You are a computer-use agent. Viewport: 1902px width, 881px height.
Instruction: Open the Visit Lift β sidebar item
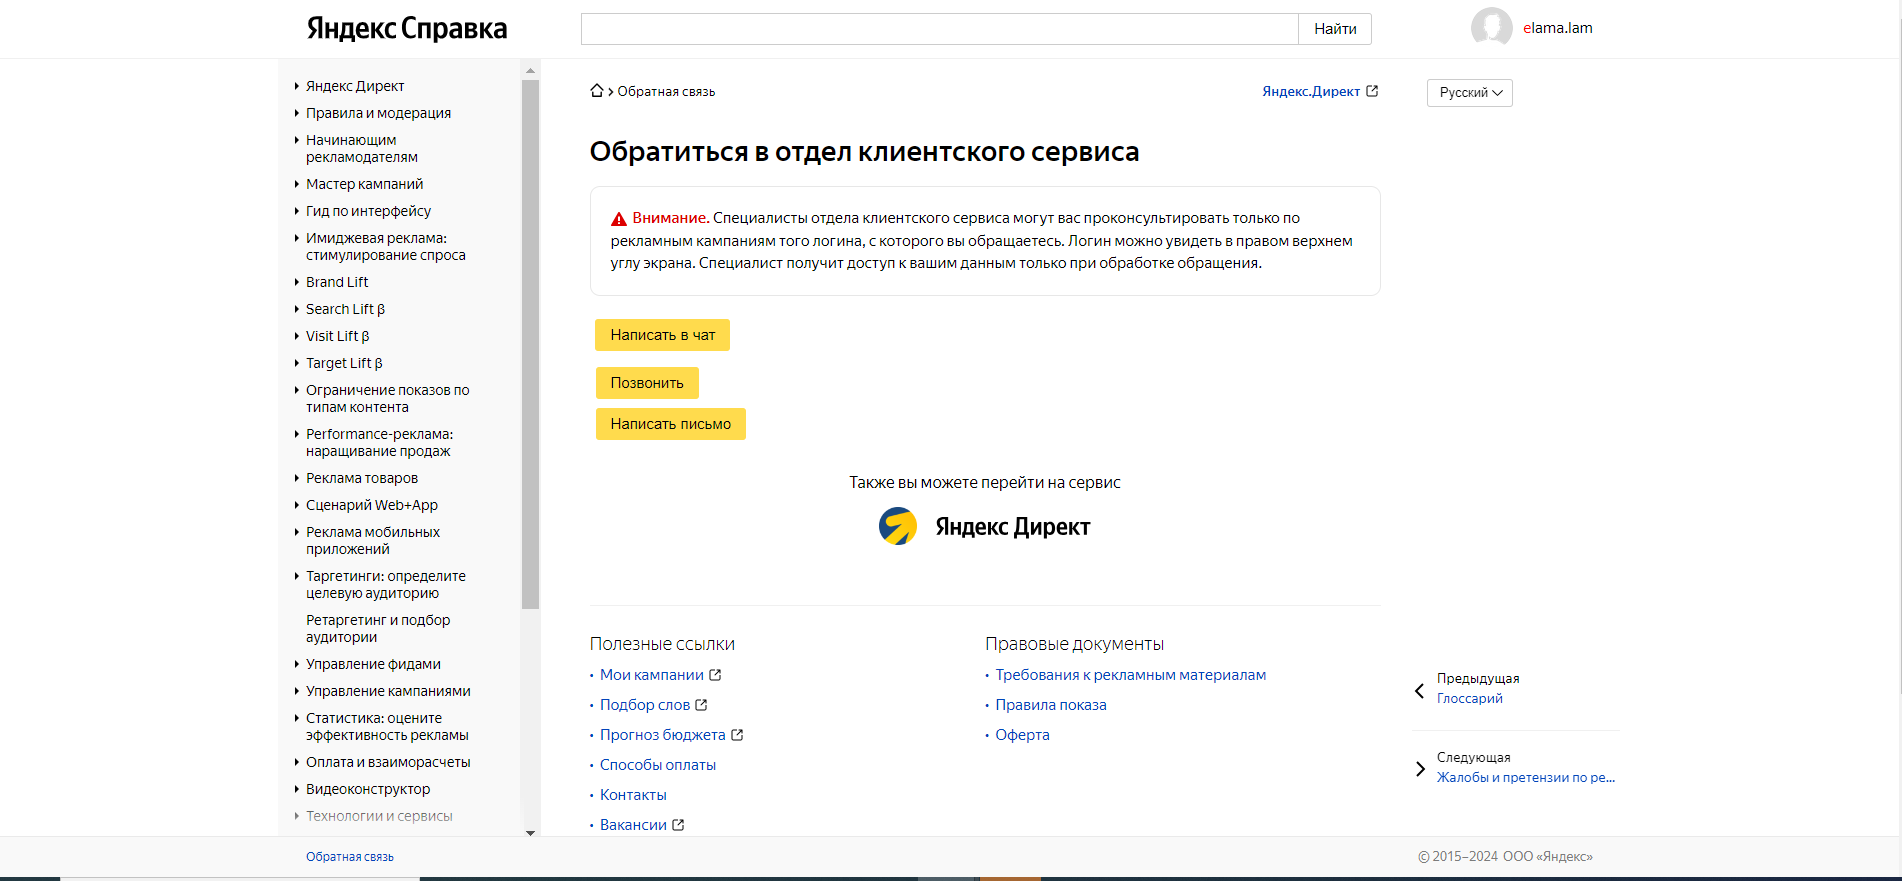click(x=338, y=336)
